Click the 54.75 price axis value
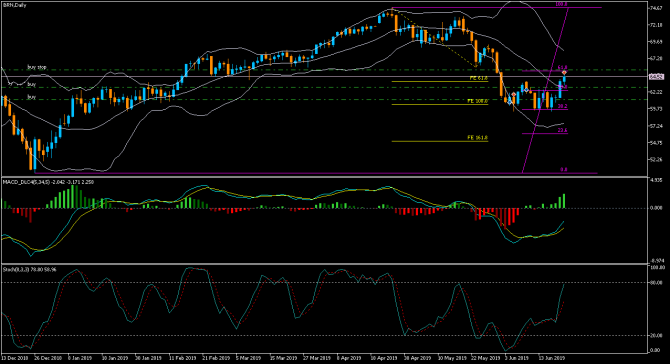Image resolution: width=670 pixels, height=364 pixels. [x=656, y=143]
